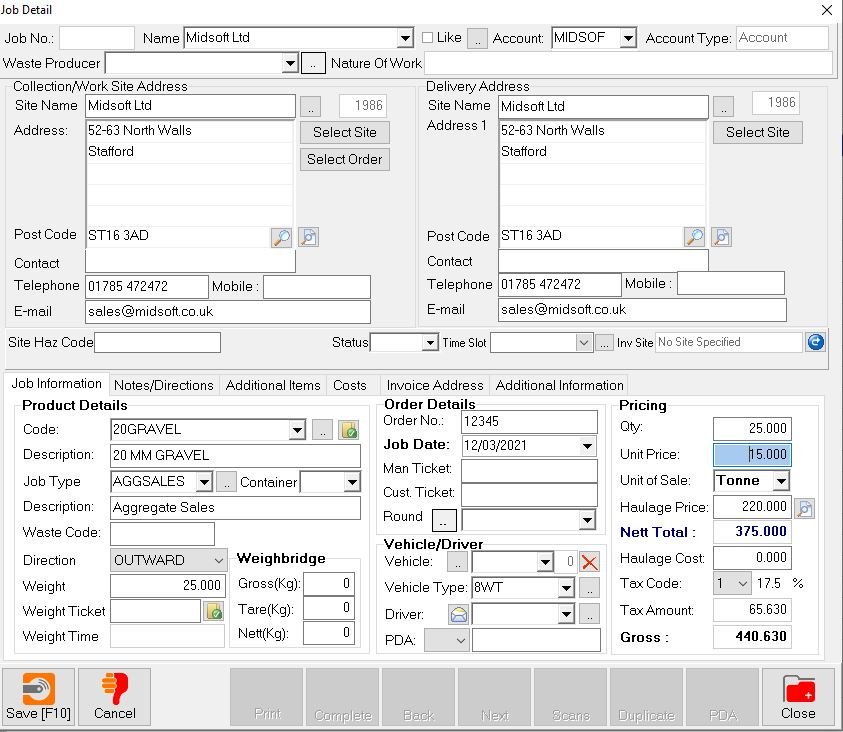Clear vehicle with red X icon
This screenshot has height=732, width=843.
click(x=590, y=563)
